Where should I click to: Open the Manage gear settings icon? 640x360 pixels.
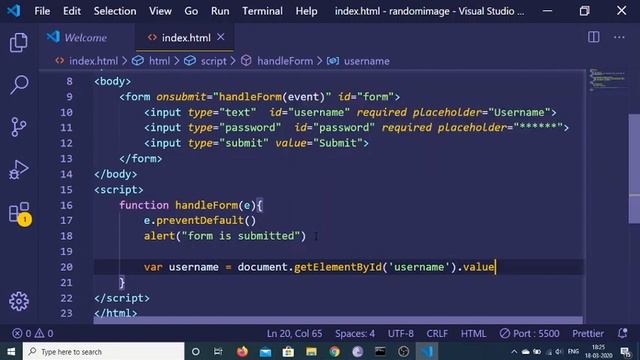(19, 302)
